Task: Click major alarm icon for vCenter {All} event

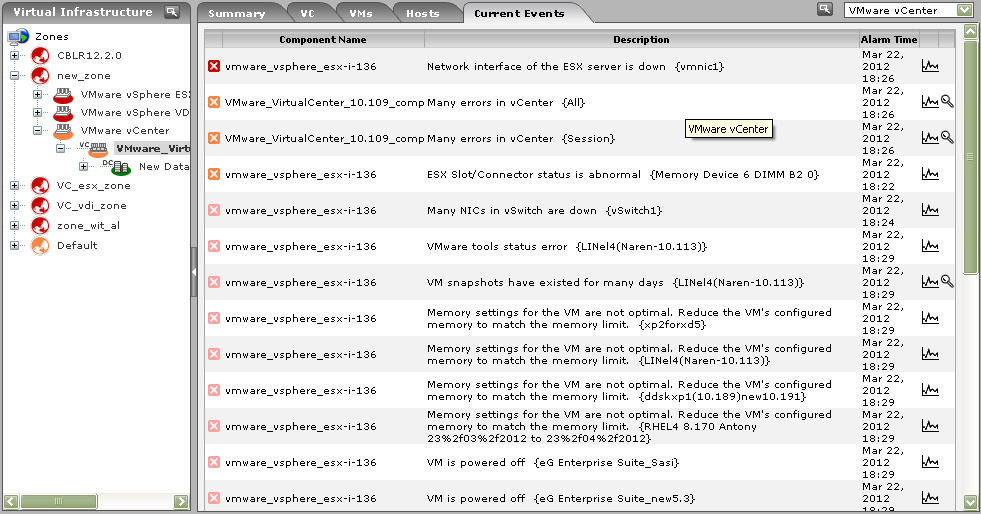Action: pos(214,102)
